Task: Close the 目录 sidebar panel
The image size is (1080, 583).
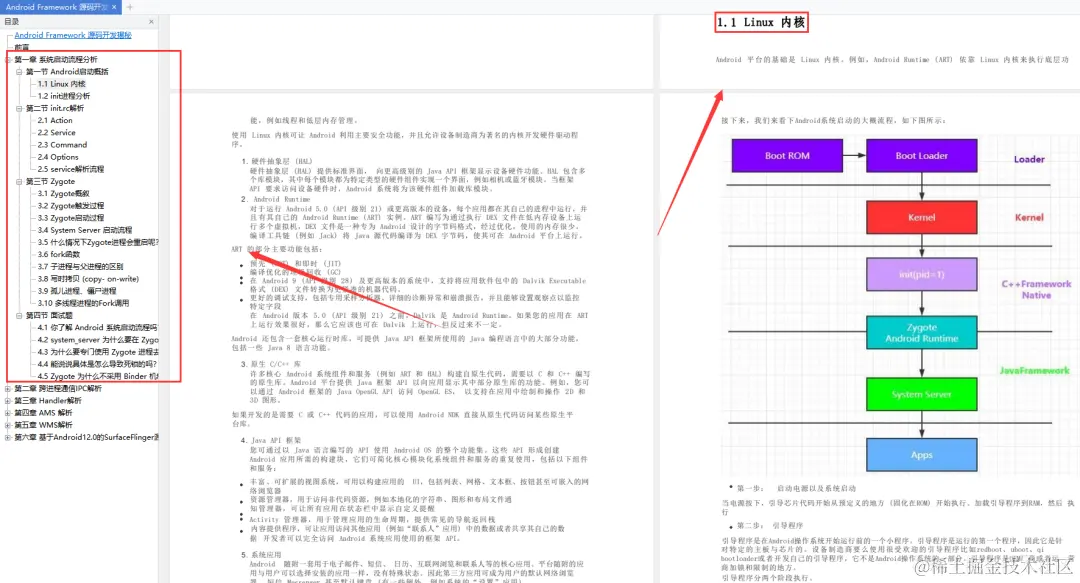Action: click(151, 21)
